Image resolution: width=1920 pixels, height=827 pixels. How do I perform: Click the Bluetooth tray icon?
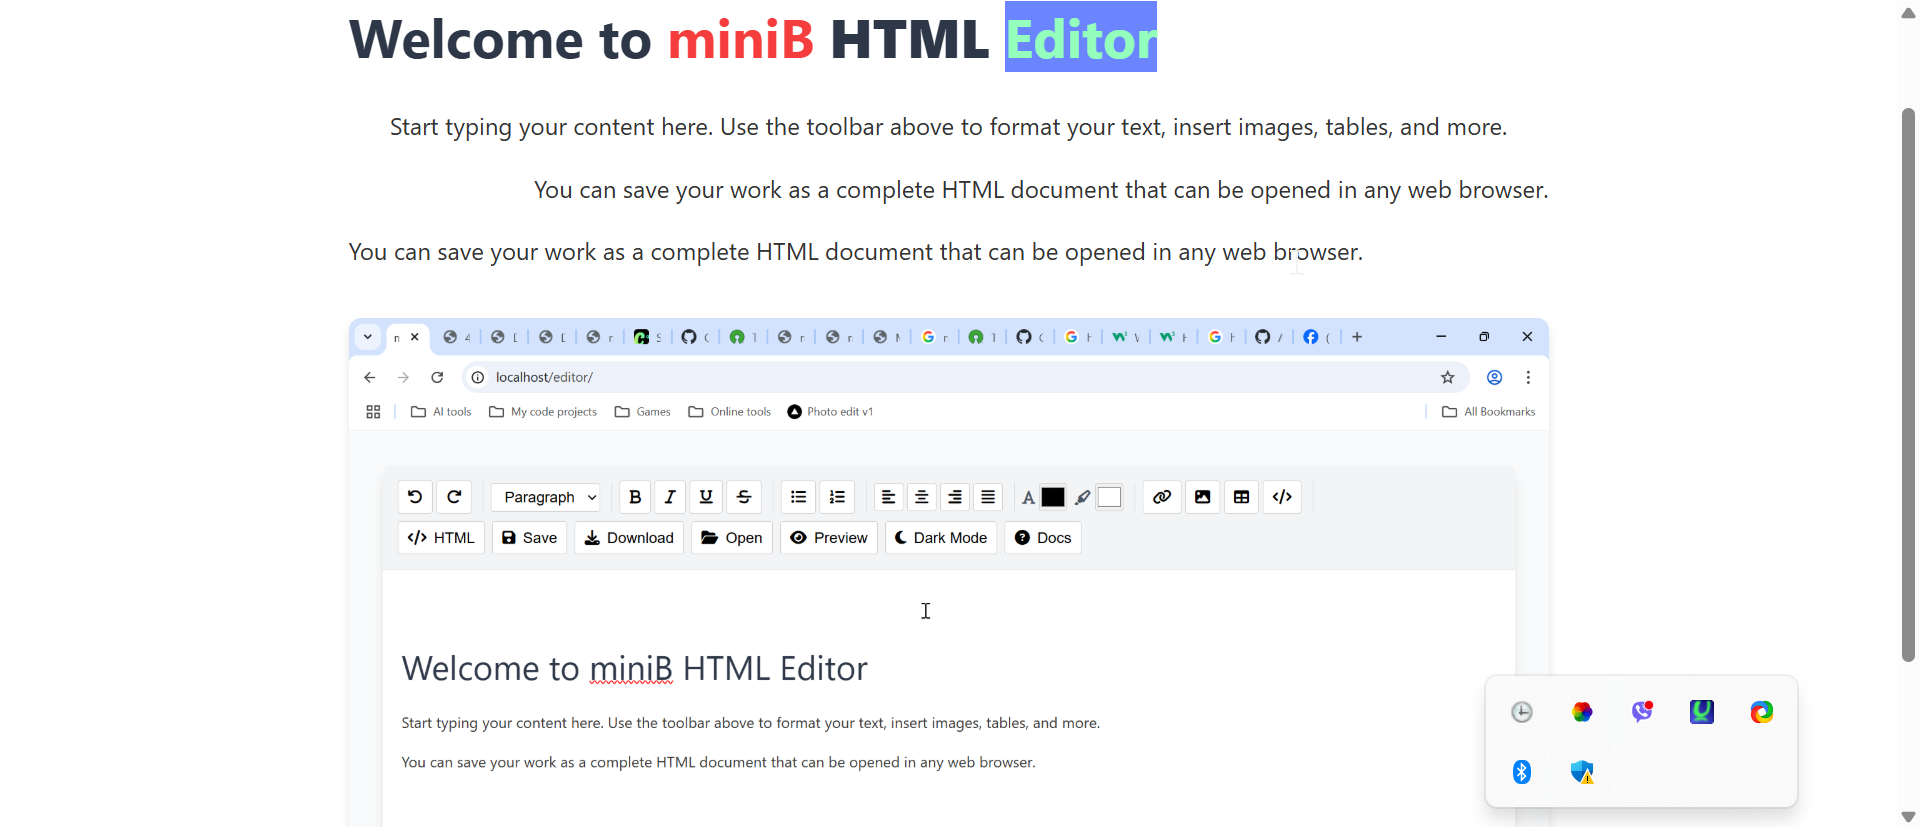point(1522,772)
